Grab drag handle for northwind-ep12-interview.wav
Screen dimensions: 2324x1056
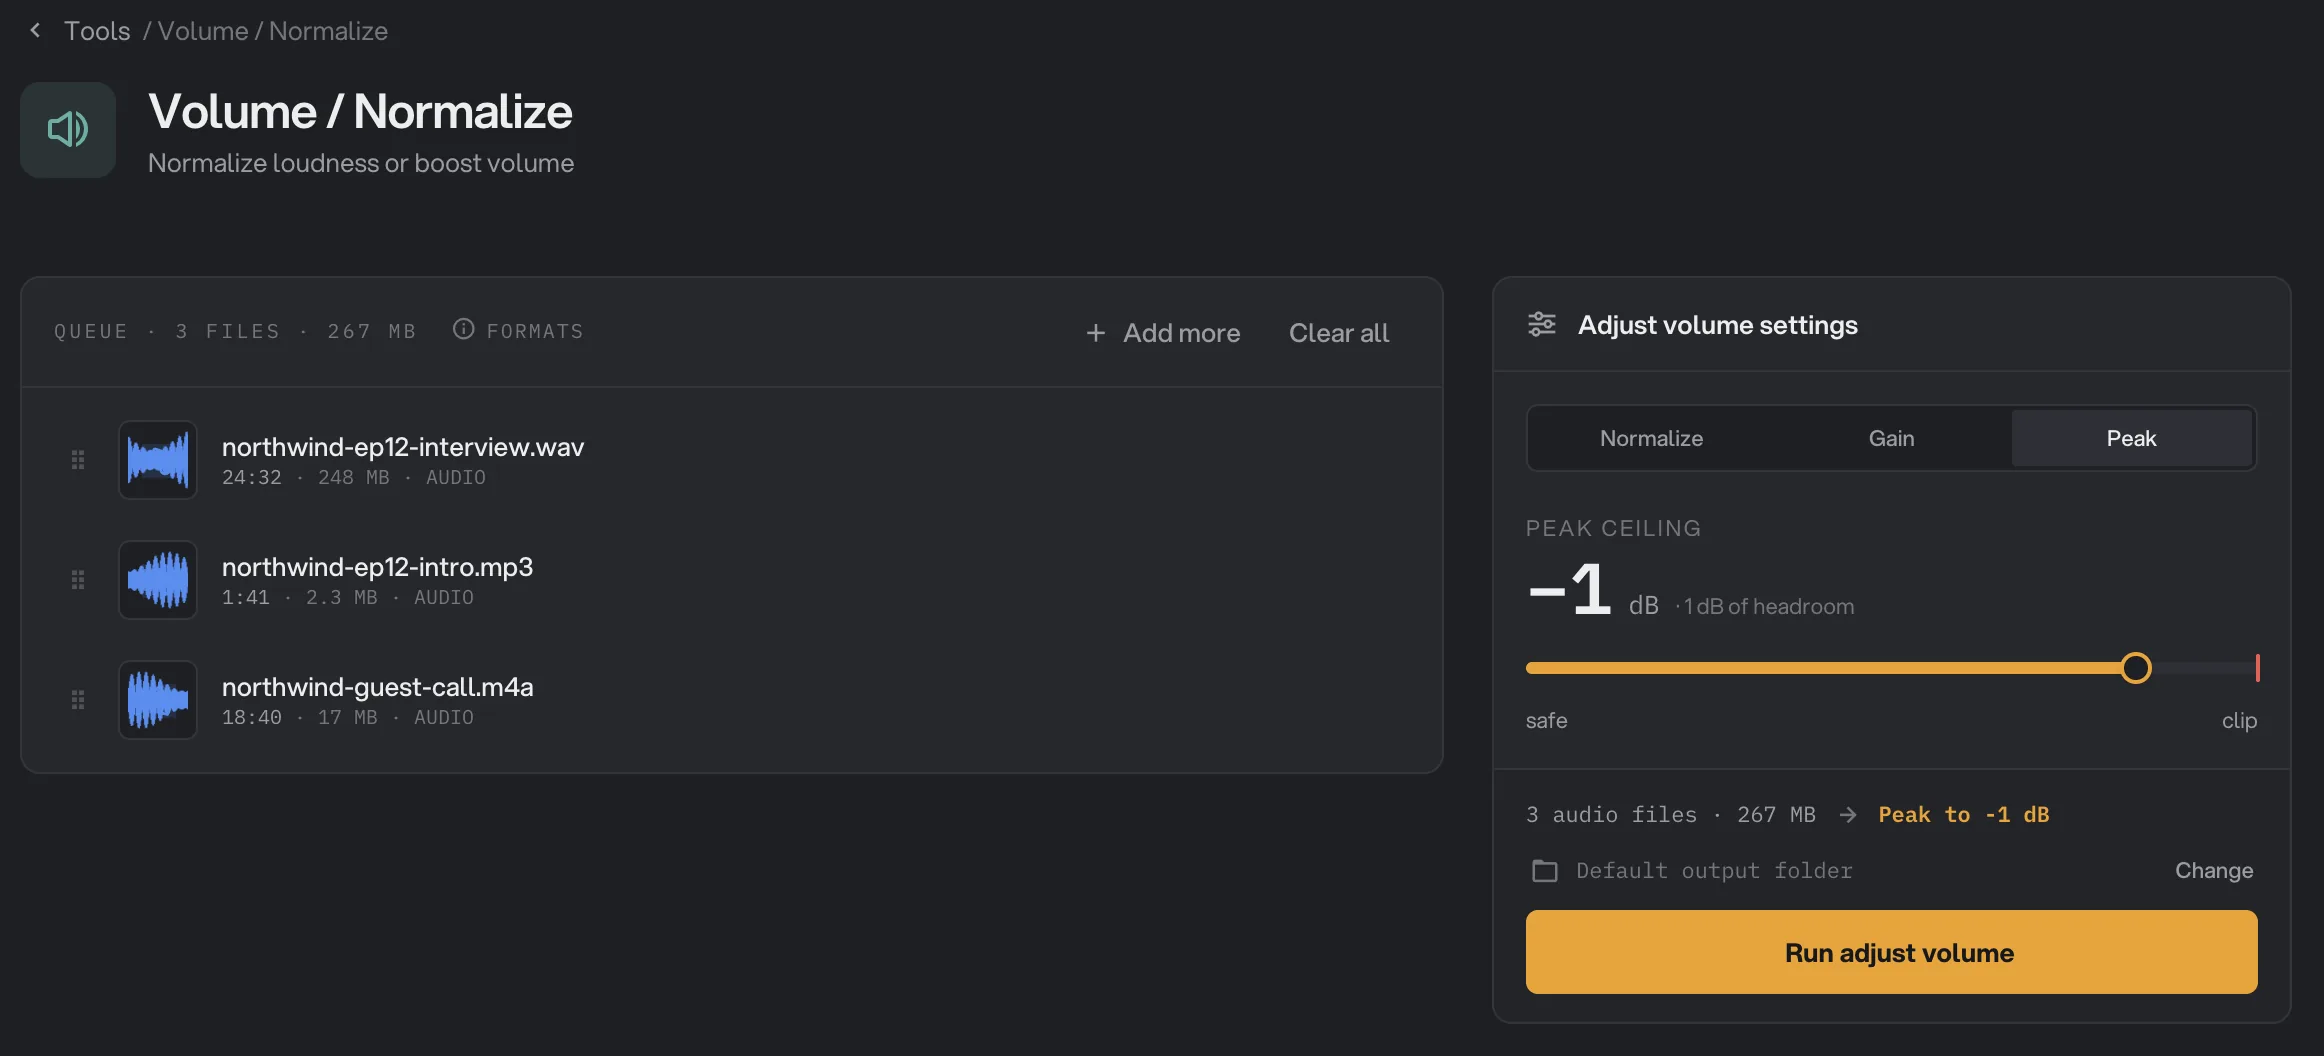(78, 460)
